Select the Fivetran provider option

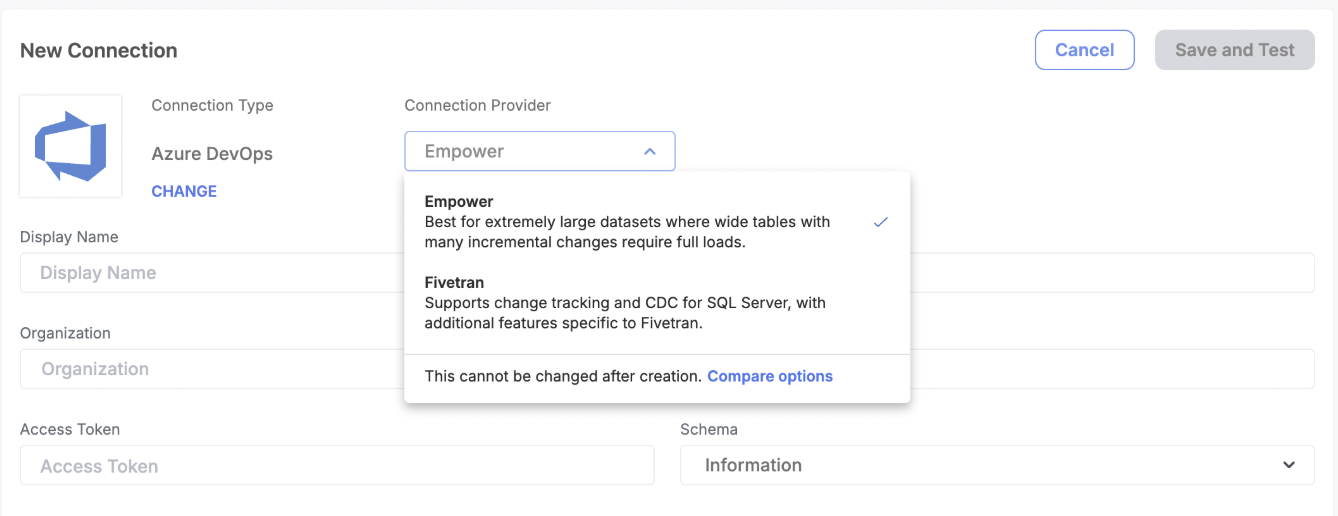(x=656, y=303)
